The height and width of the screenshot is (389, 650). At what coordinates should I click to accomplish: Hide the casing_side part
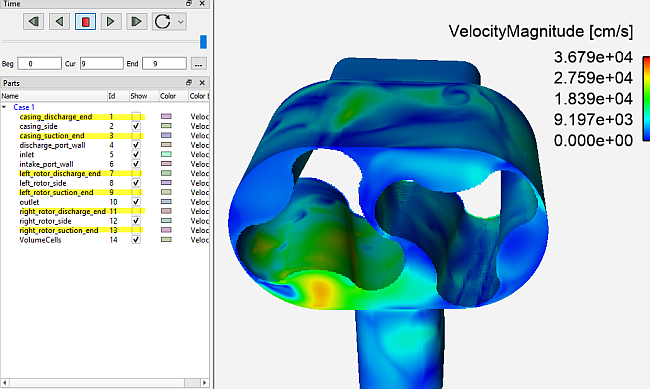136,126
